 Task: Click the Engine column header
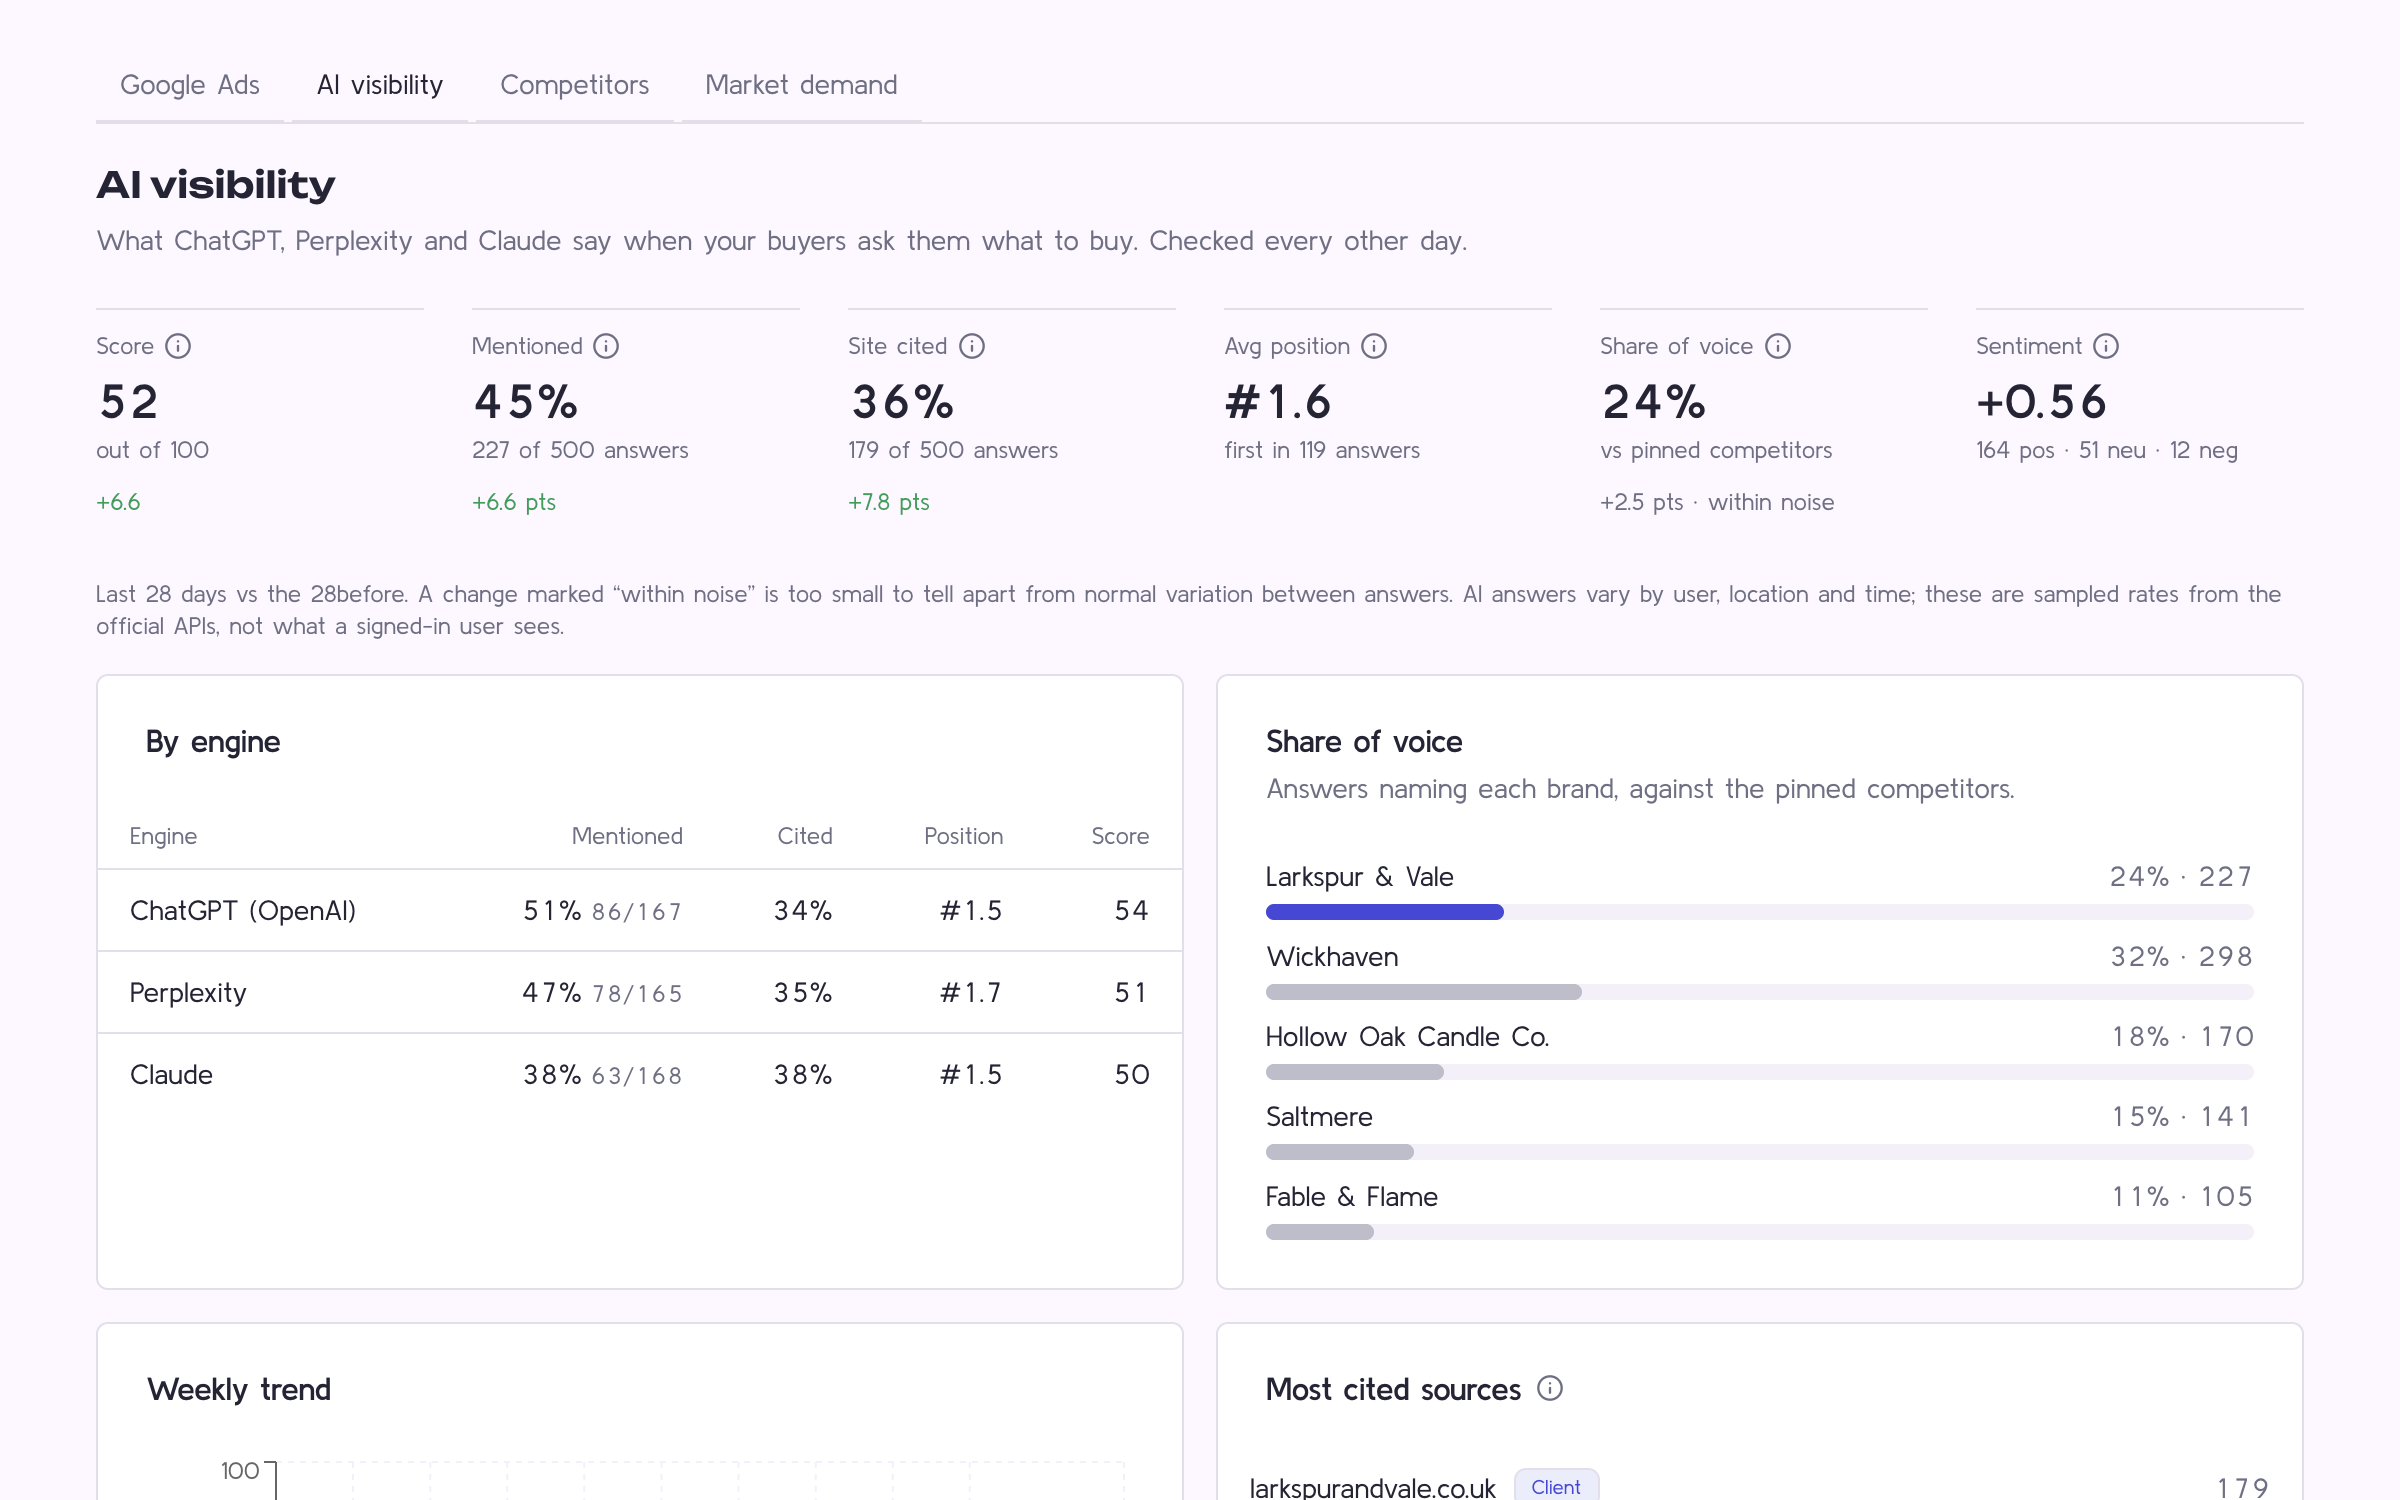163,836
